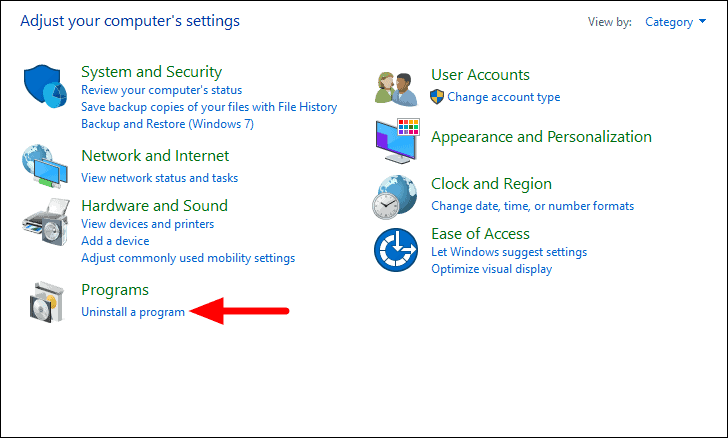Image resolution: width=728 pixels, height=438 pixels.
Task: Click the Hardware and Sound printer icon
Action: point(46,222)
